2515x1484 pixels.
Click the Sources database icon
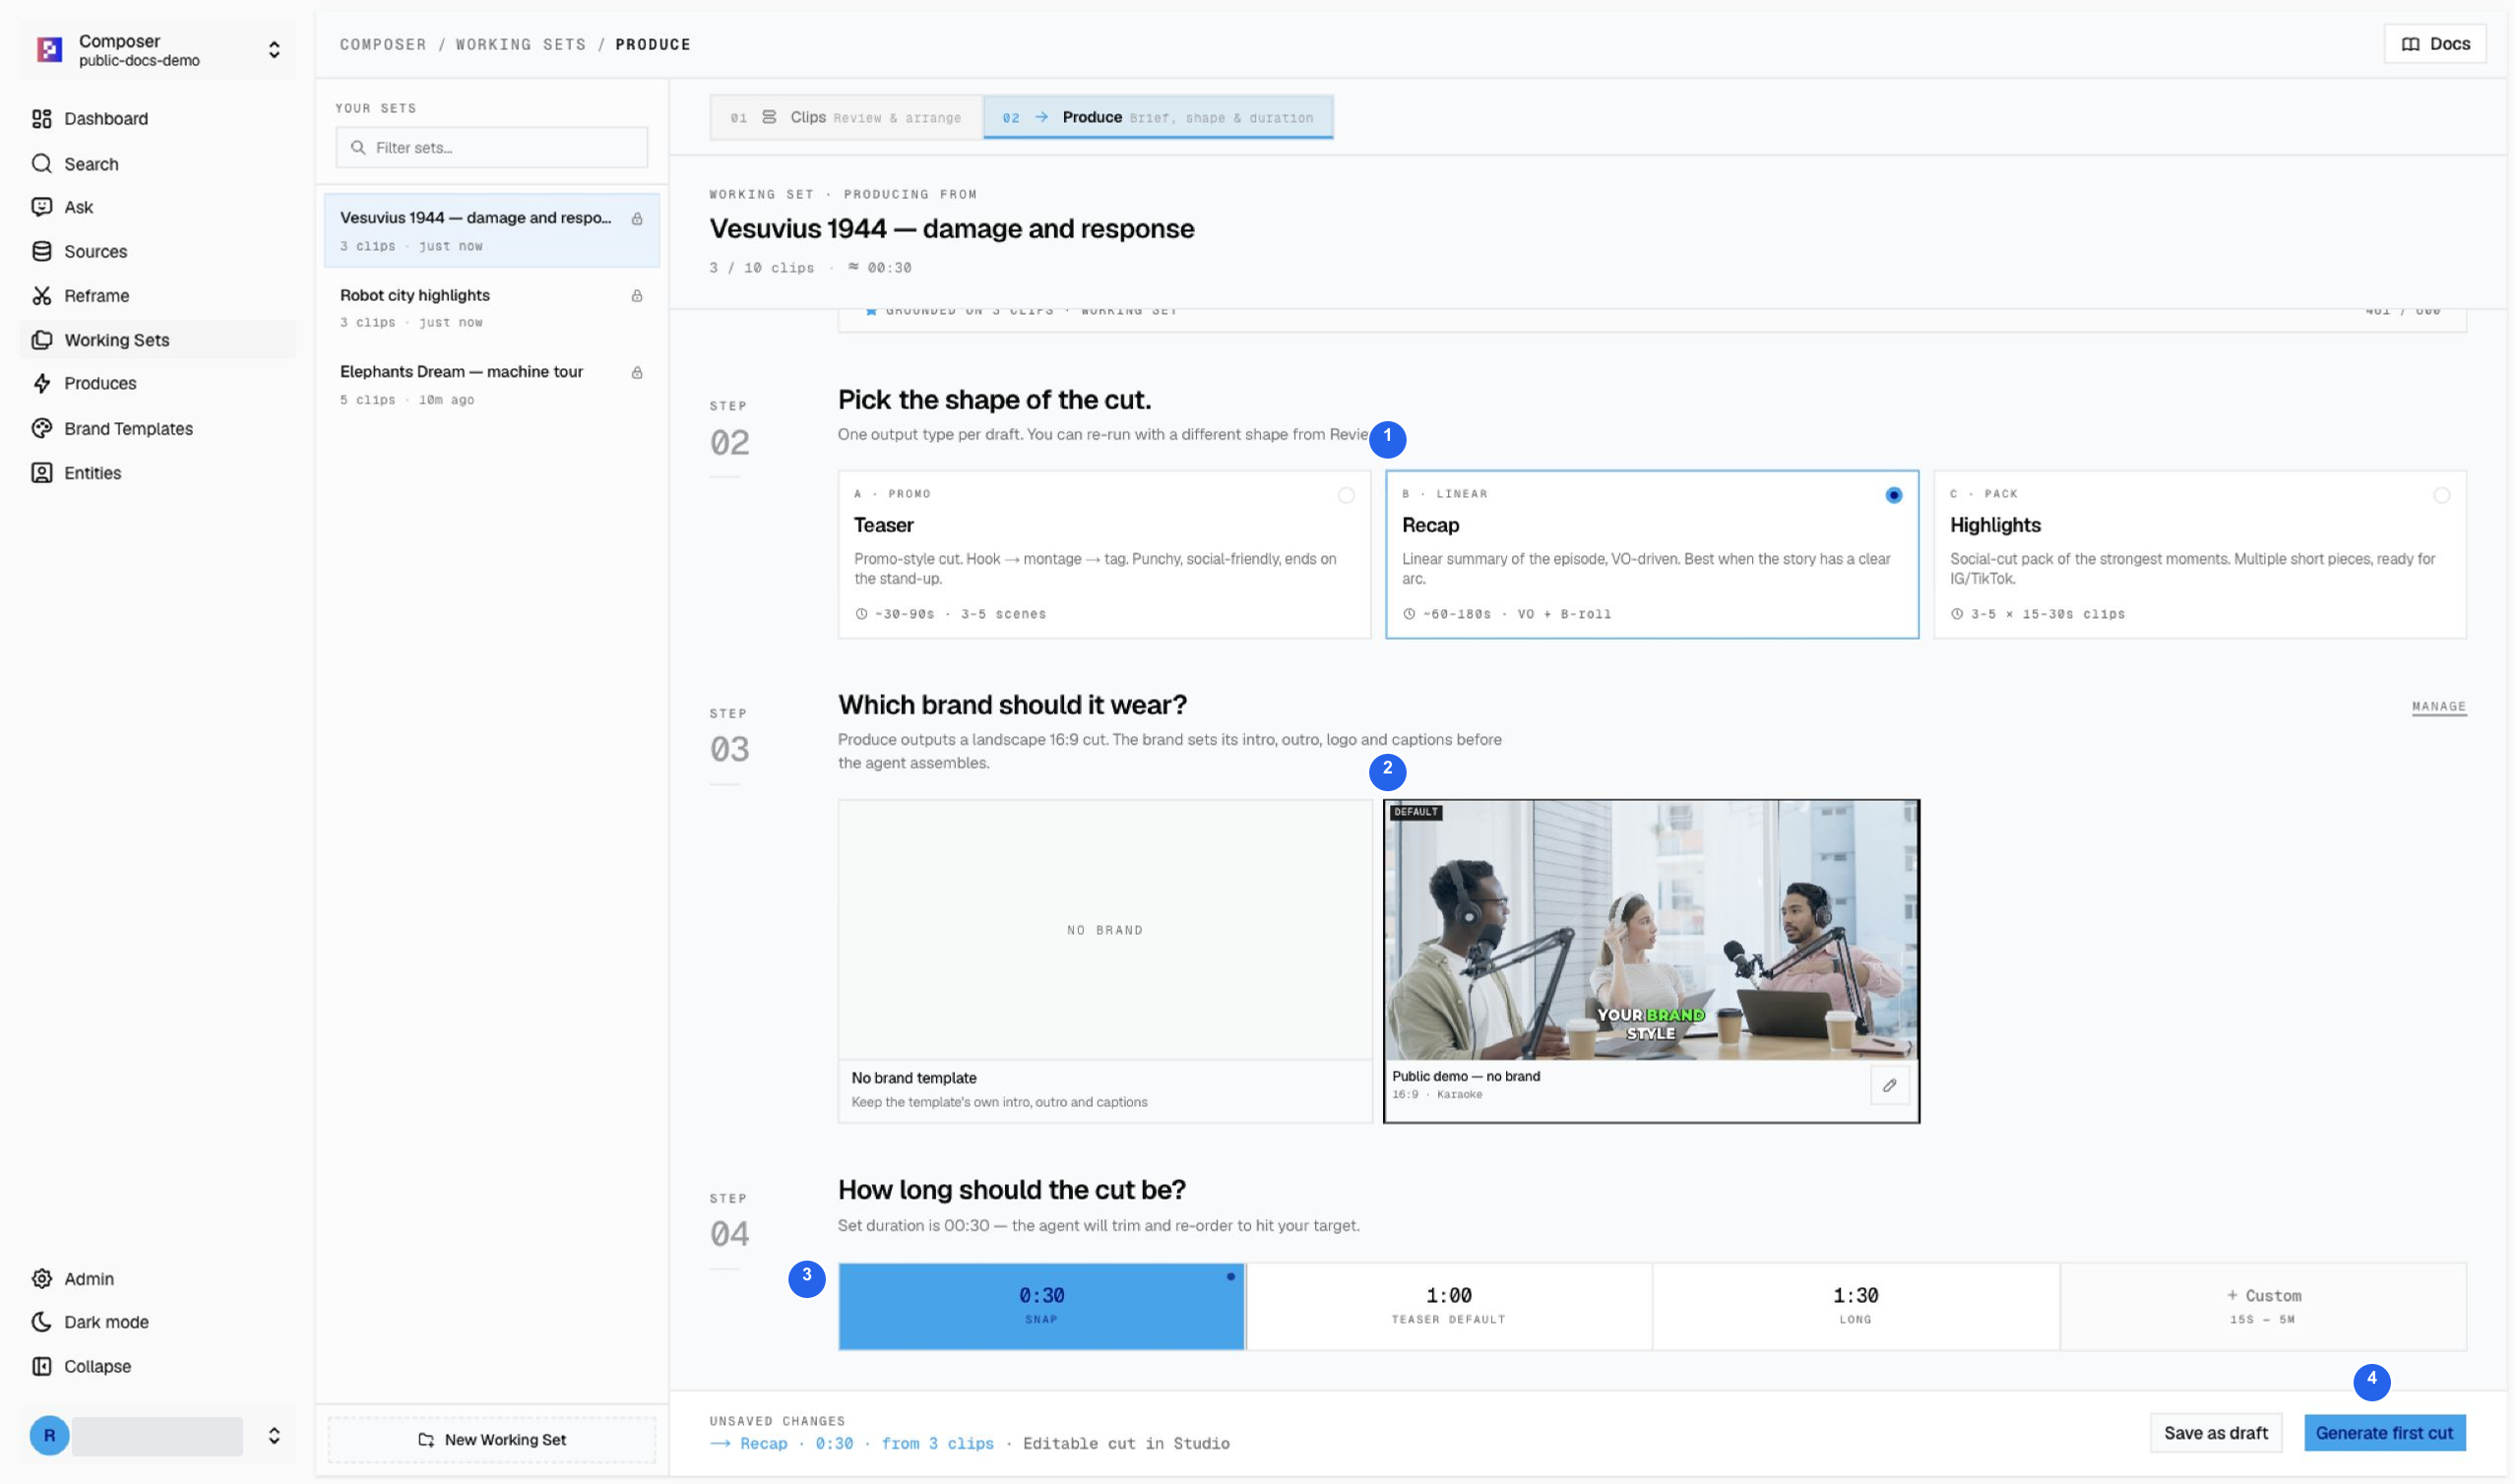click(41, 251)
